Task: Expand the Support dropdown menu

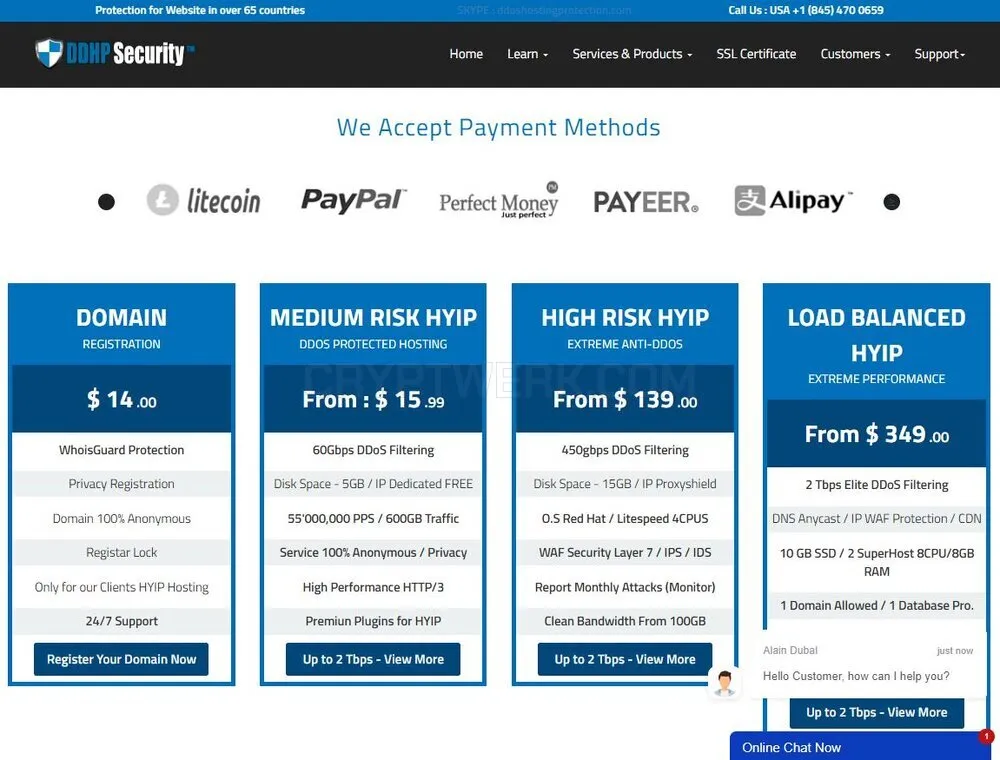Action: pos(939,54)
